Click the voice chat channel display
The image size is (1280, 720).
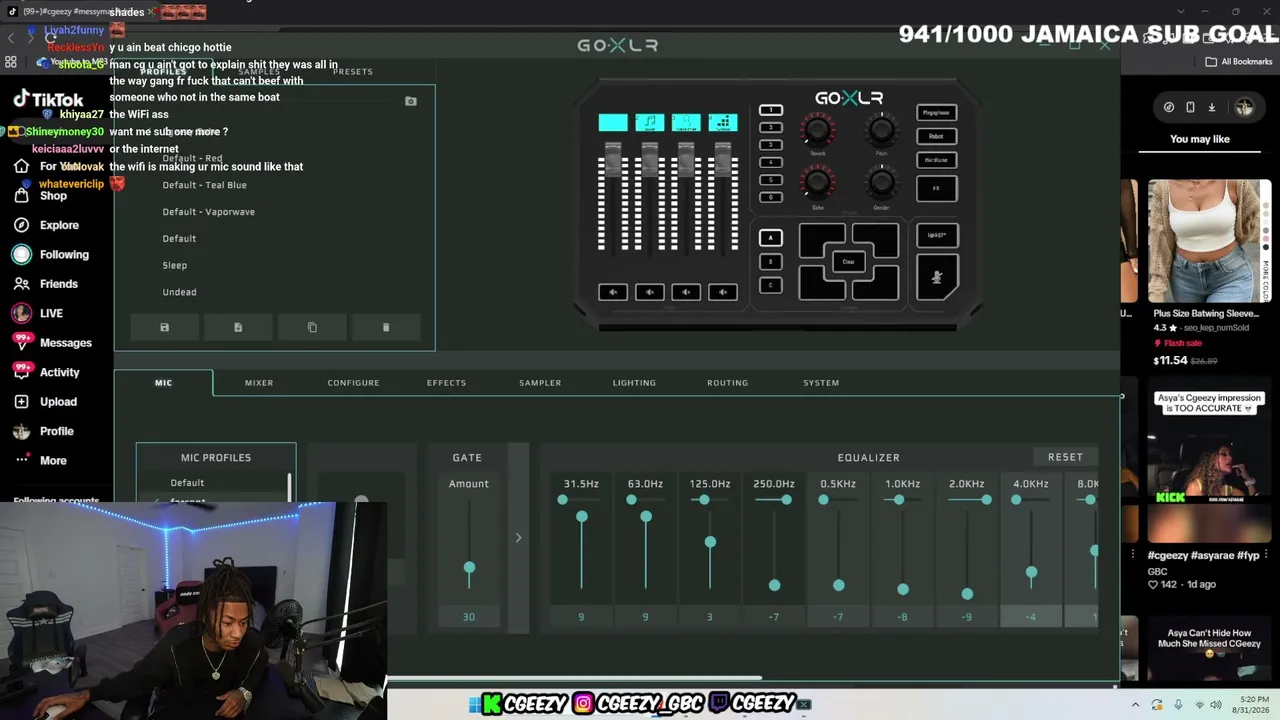pos(686,123)
